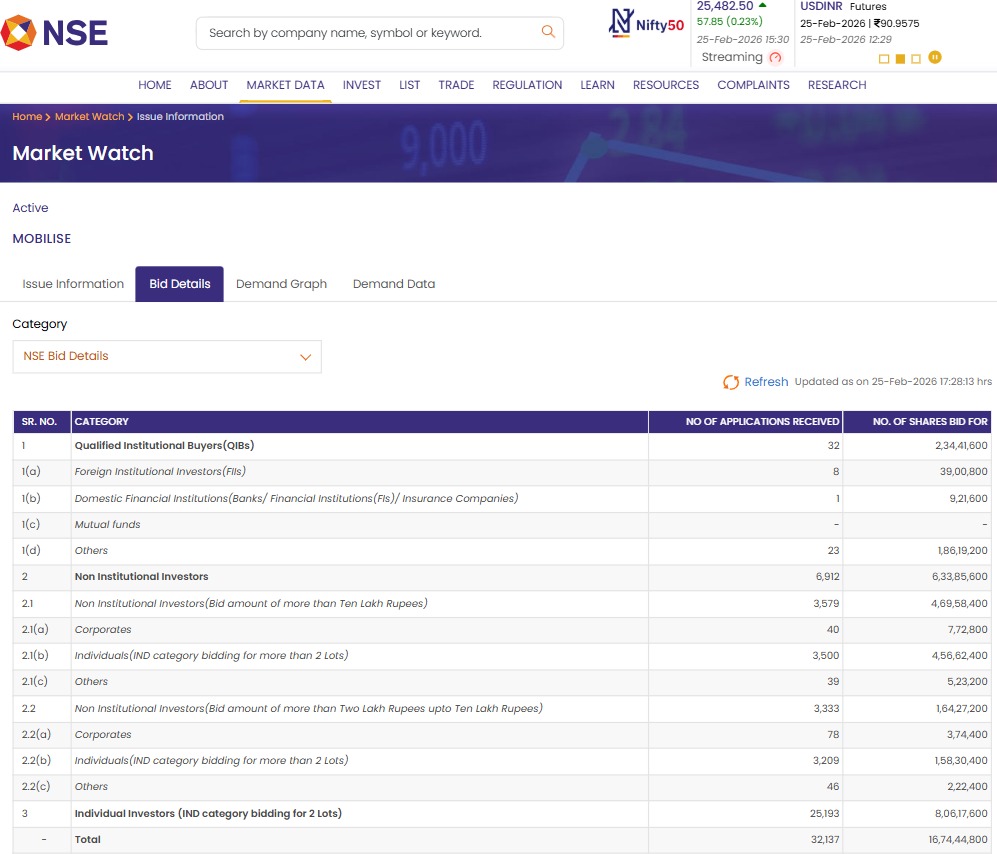The width and height of the screenshot is (997, 854).
Task: Click Domestic Financial Institutions row label
Action: (296, 498)
